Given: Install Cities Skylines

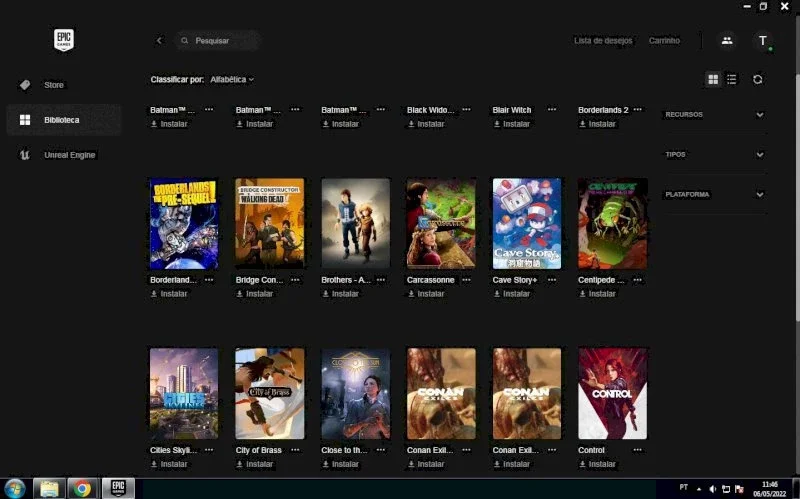Looking at the screenshot, I should click(x=169, y=464).
